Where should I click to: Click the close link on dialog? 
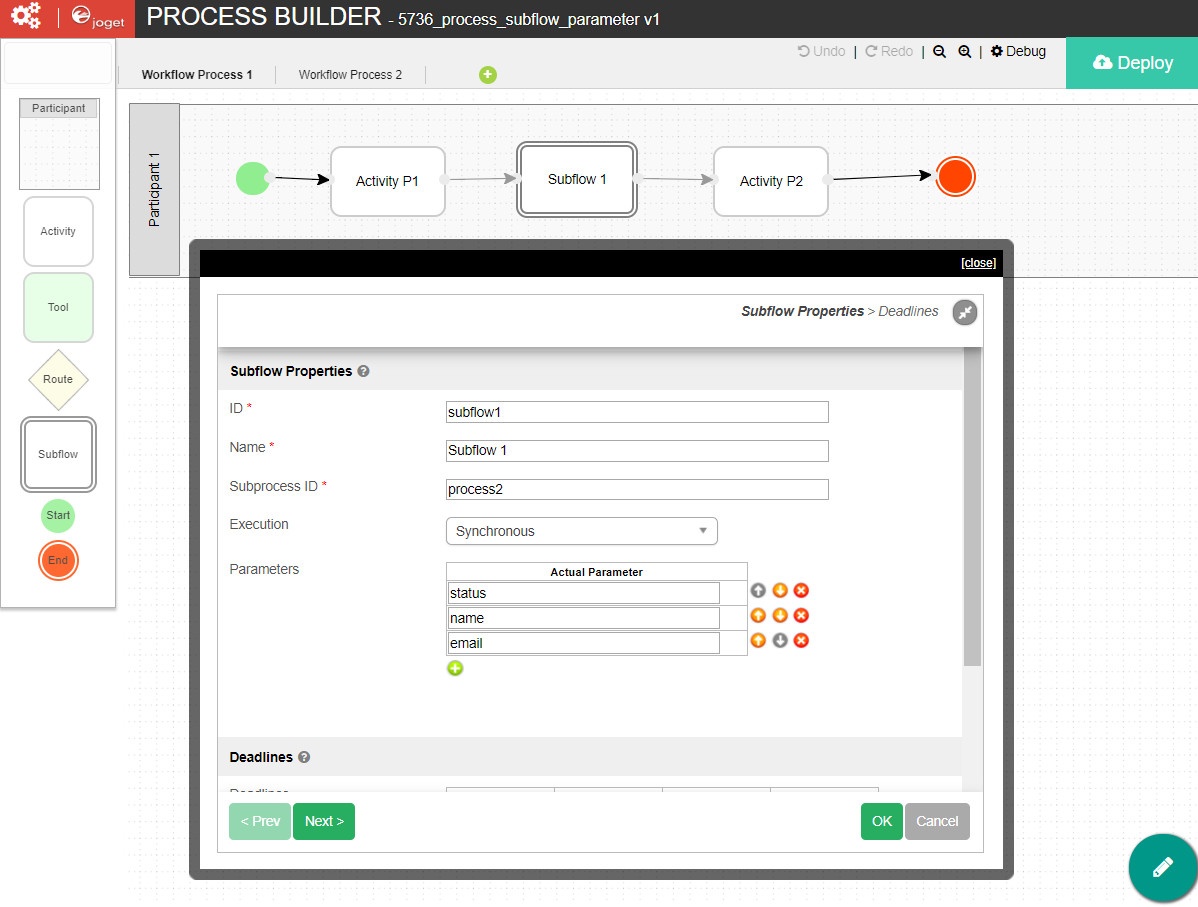pyautogui.click(x=978, y=263)
